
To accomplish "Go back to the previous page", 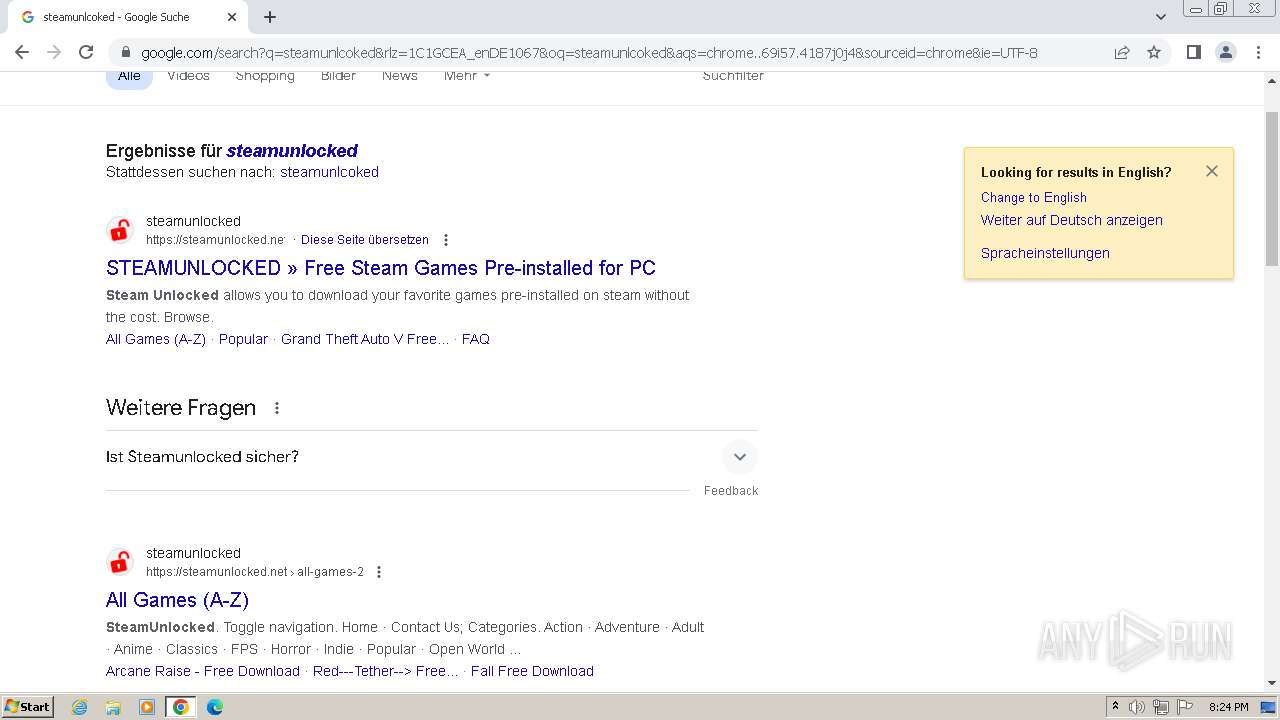I will tap(22, 53).
